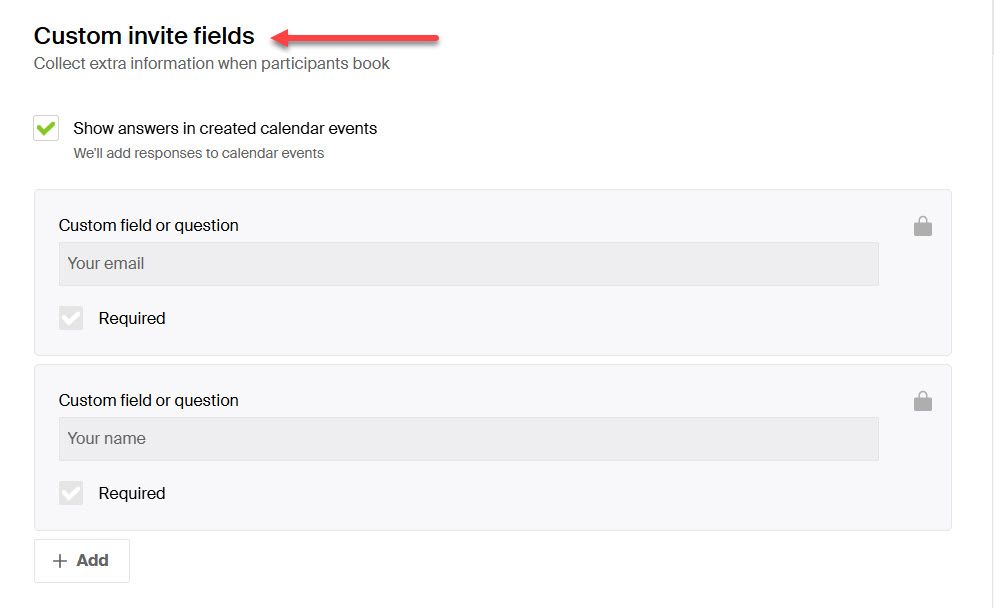Click the padlock icon in the second card
The image size is (994, 608).
click(x=923, y=400)
